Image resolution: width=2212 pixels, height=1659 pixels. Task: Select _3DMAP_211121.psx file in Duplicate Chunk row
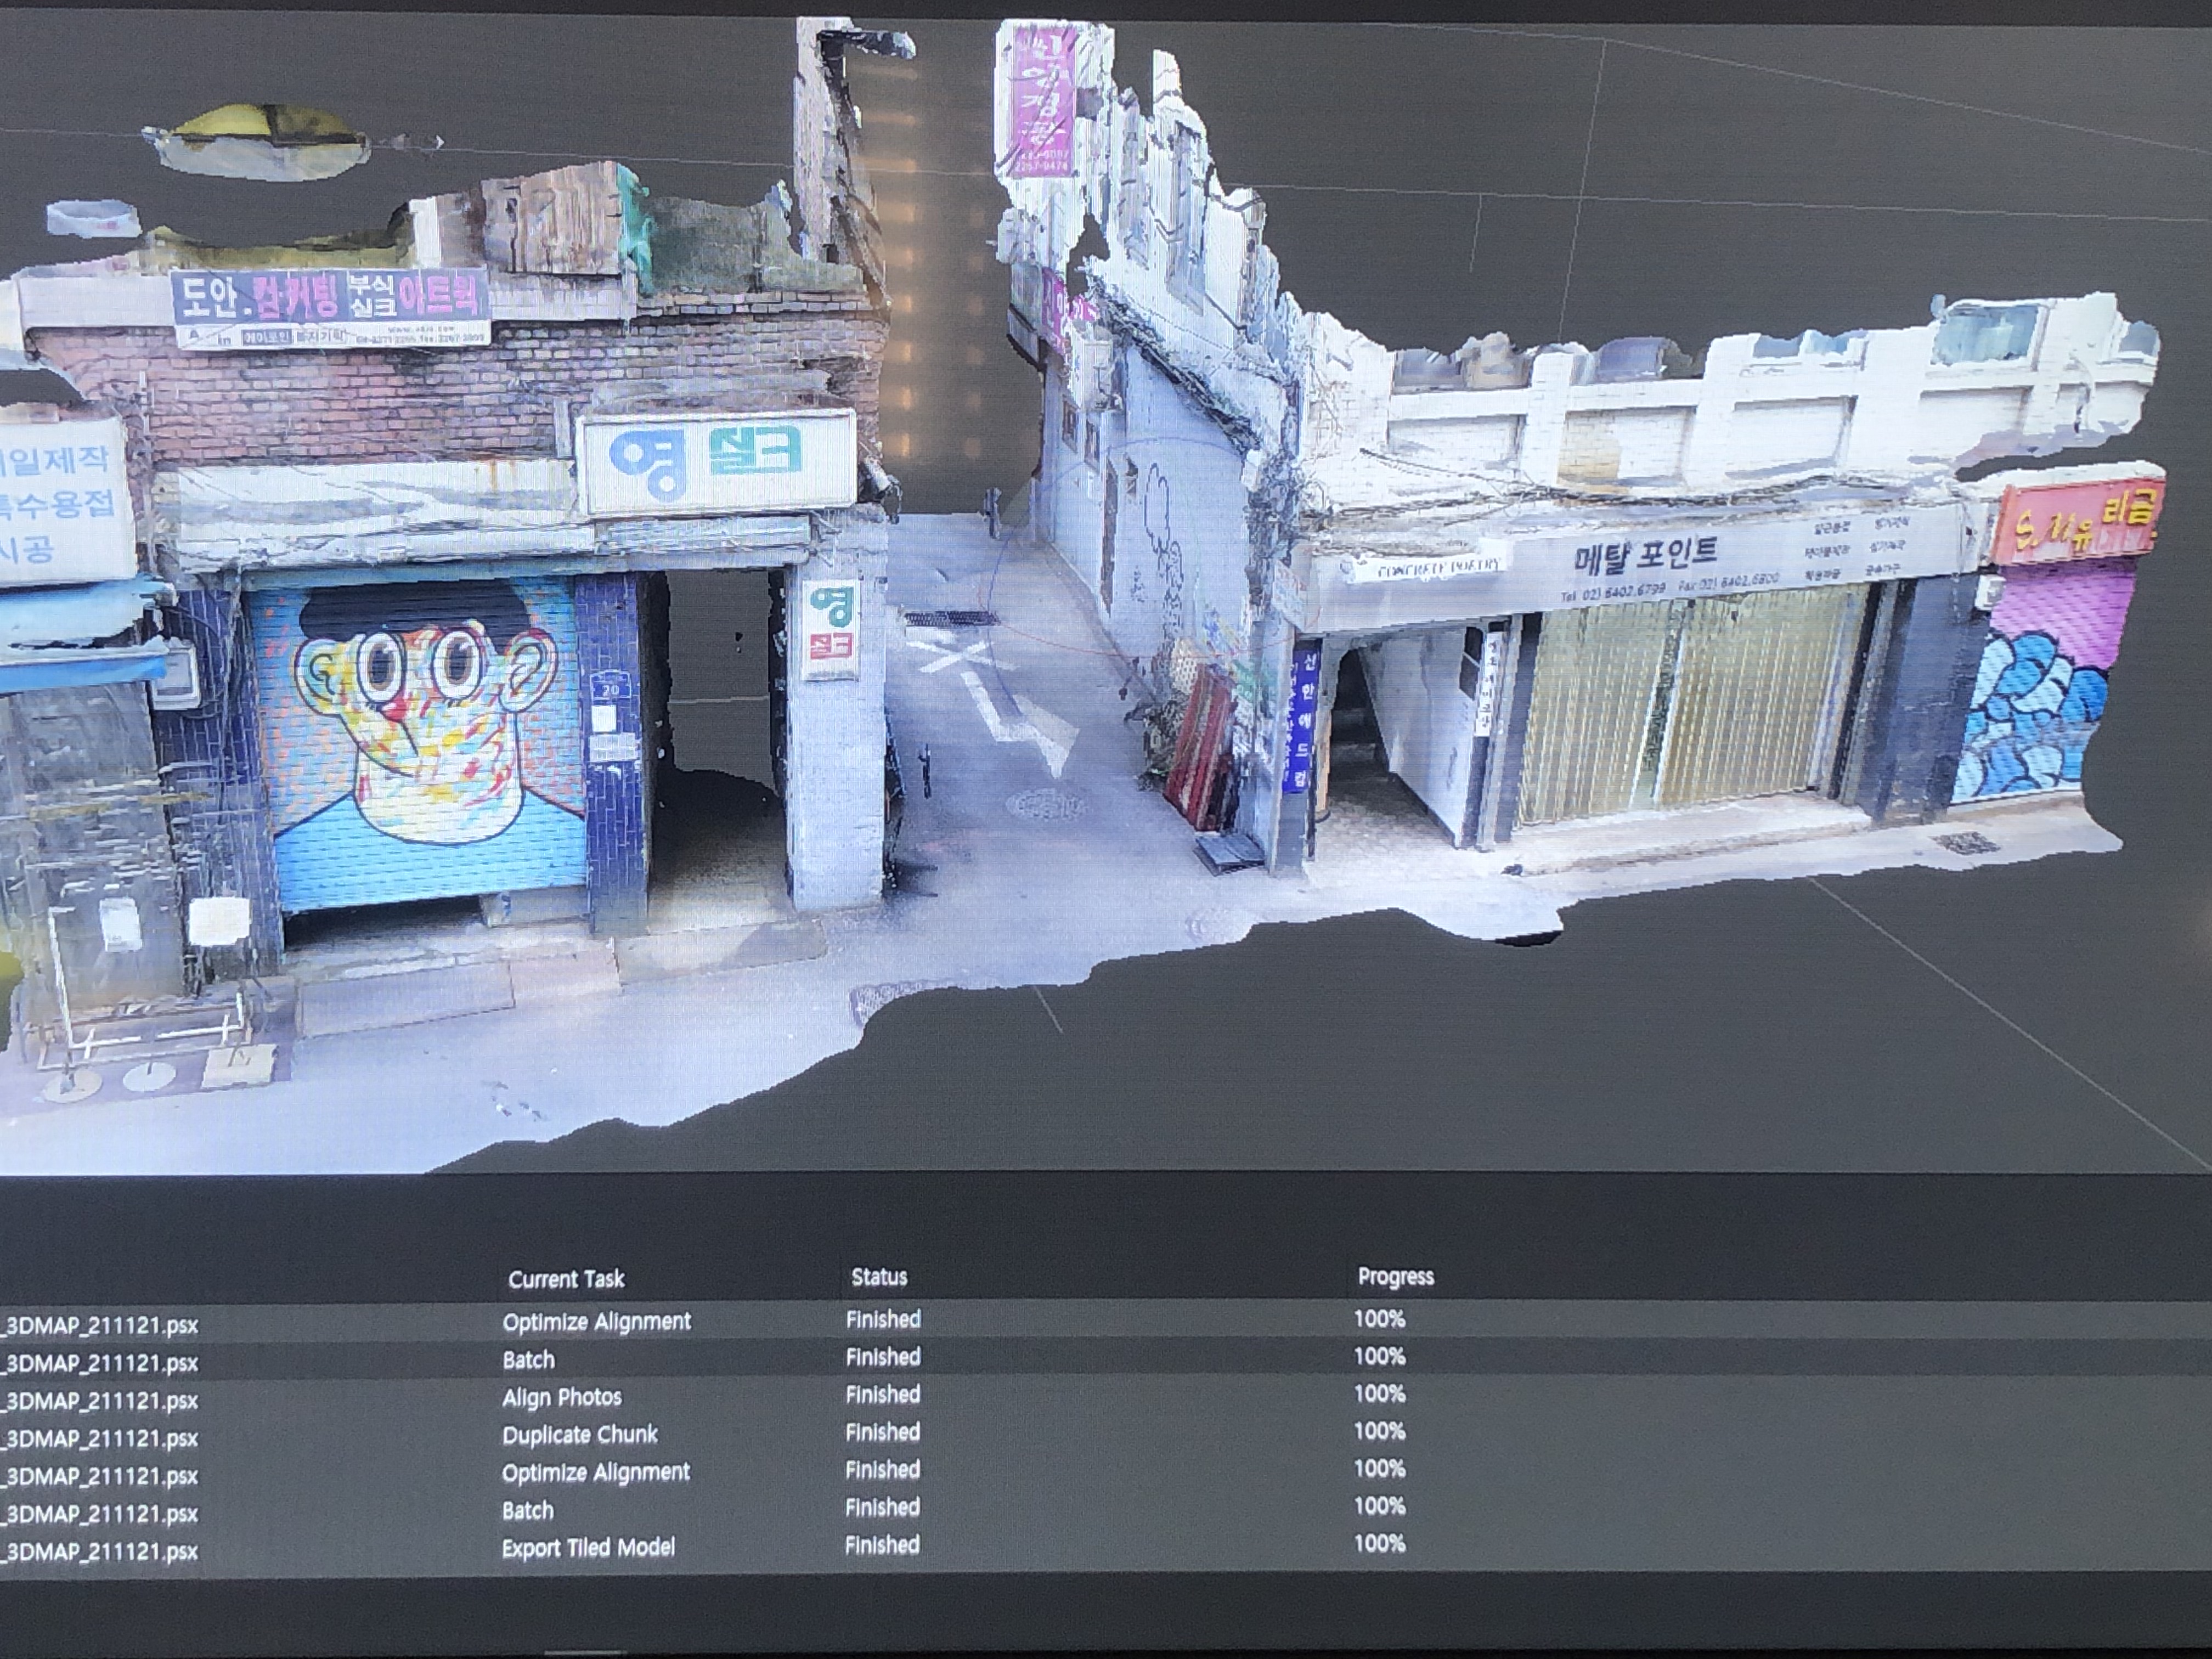coord(99,1439)
